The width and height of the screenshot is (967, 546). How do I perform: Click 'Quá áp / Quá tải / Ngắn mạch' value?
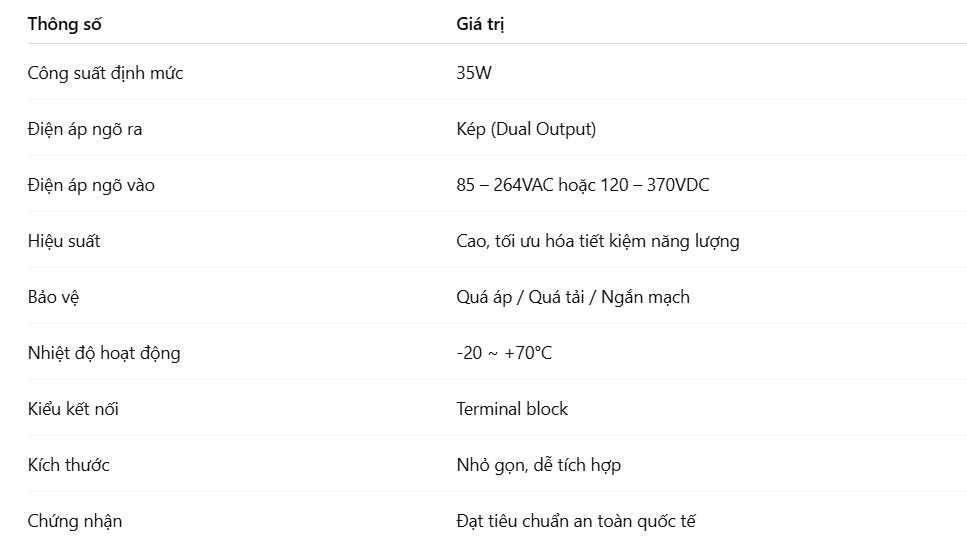point(573,297)
